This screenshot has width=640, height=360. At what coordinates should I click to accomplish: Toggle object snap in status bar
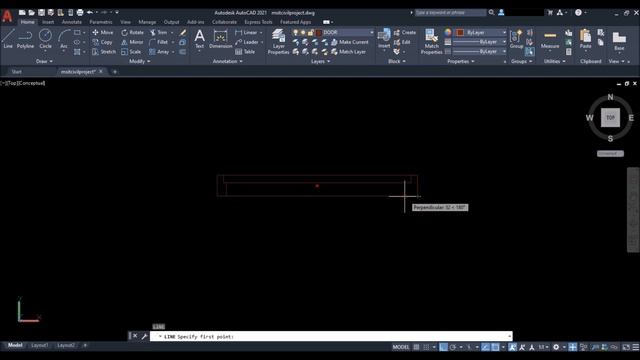495,347
